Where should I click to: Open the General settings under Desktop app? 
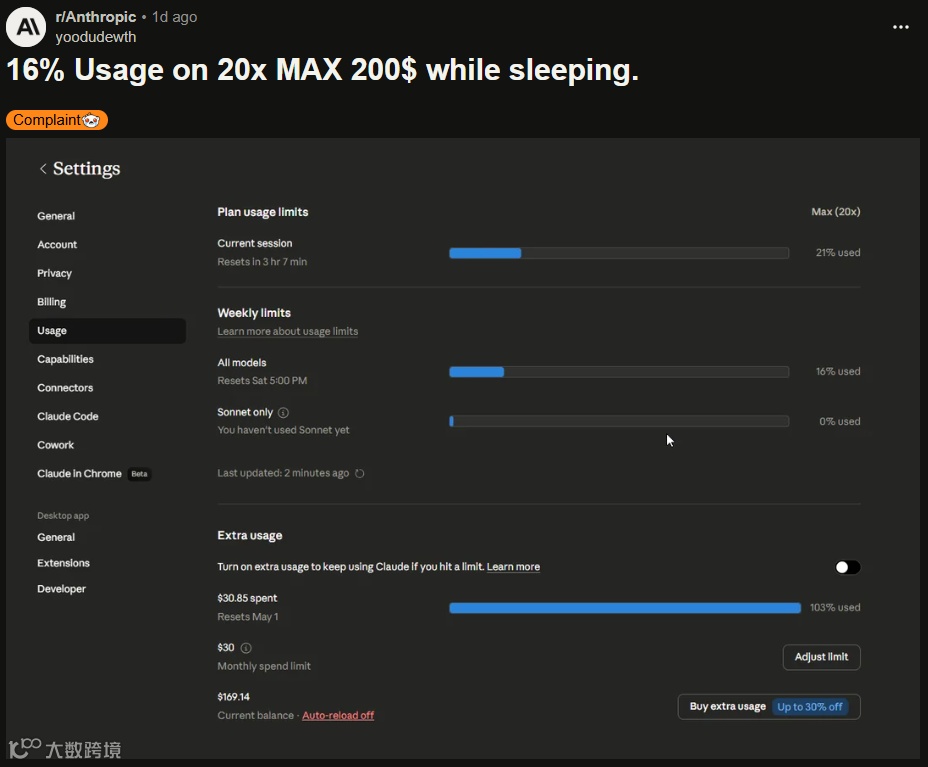(x=56, y=537)
